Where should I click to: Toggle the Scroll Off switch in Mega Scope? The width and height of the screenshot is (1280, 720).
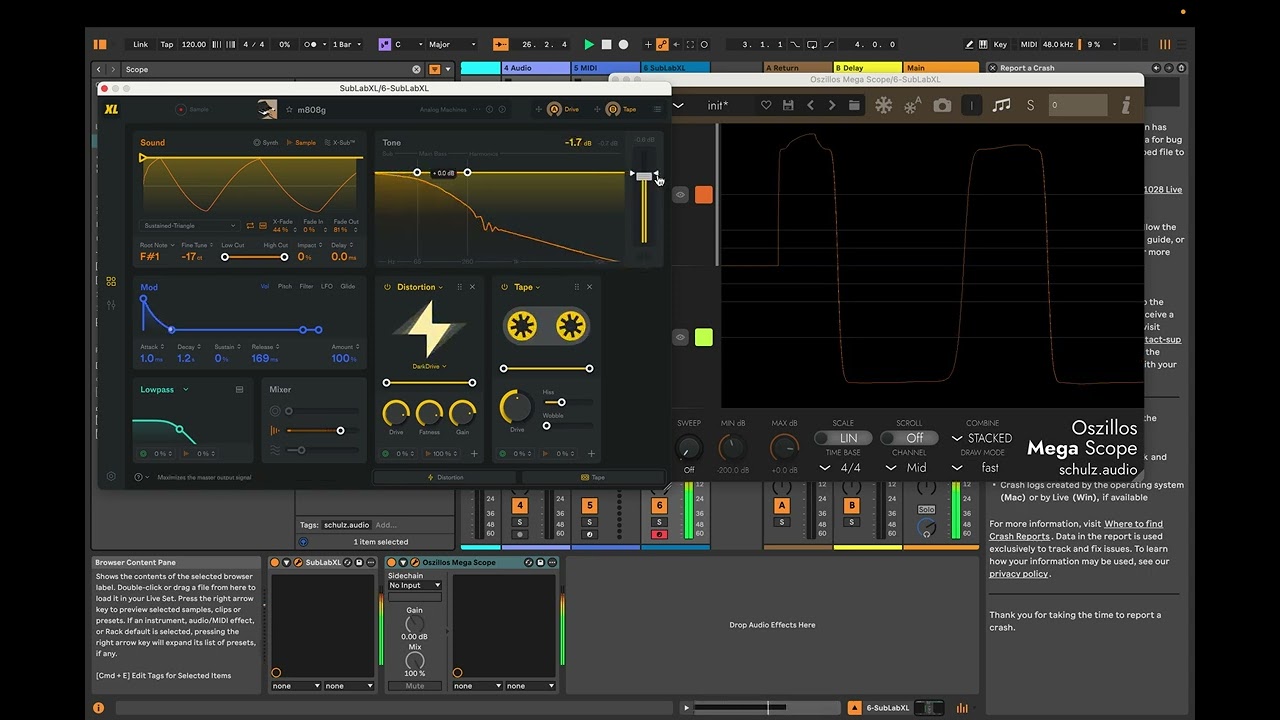click(x=909, y=438)
